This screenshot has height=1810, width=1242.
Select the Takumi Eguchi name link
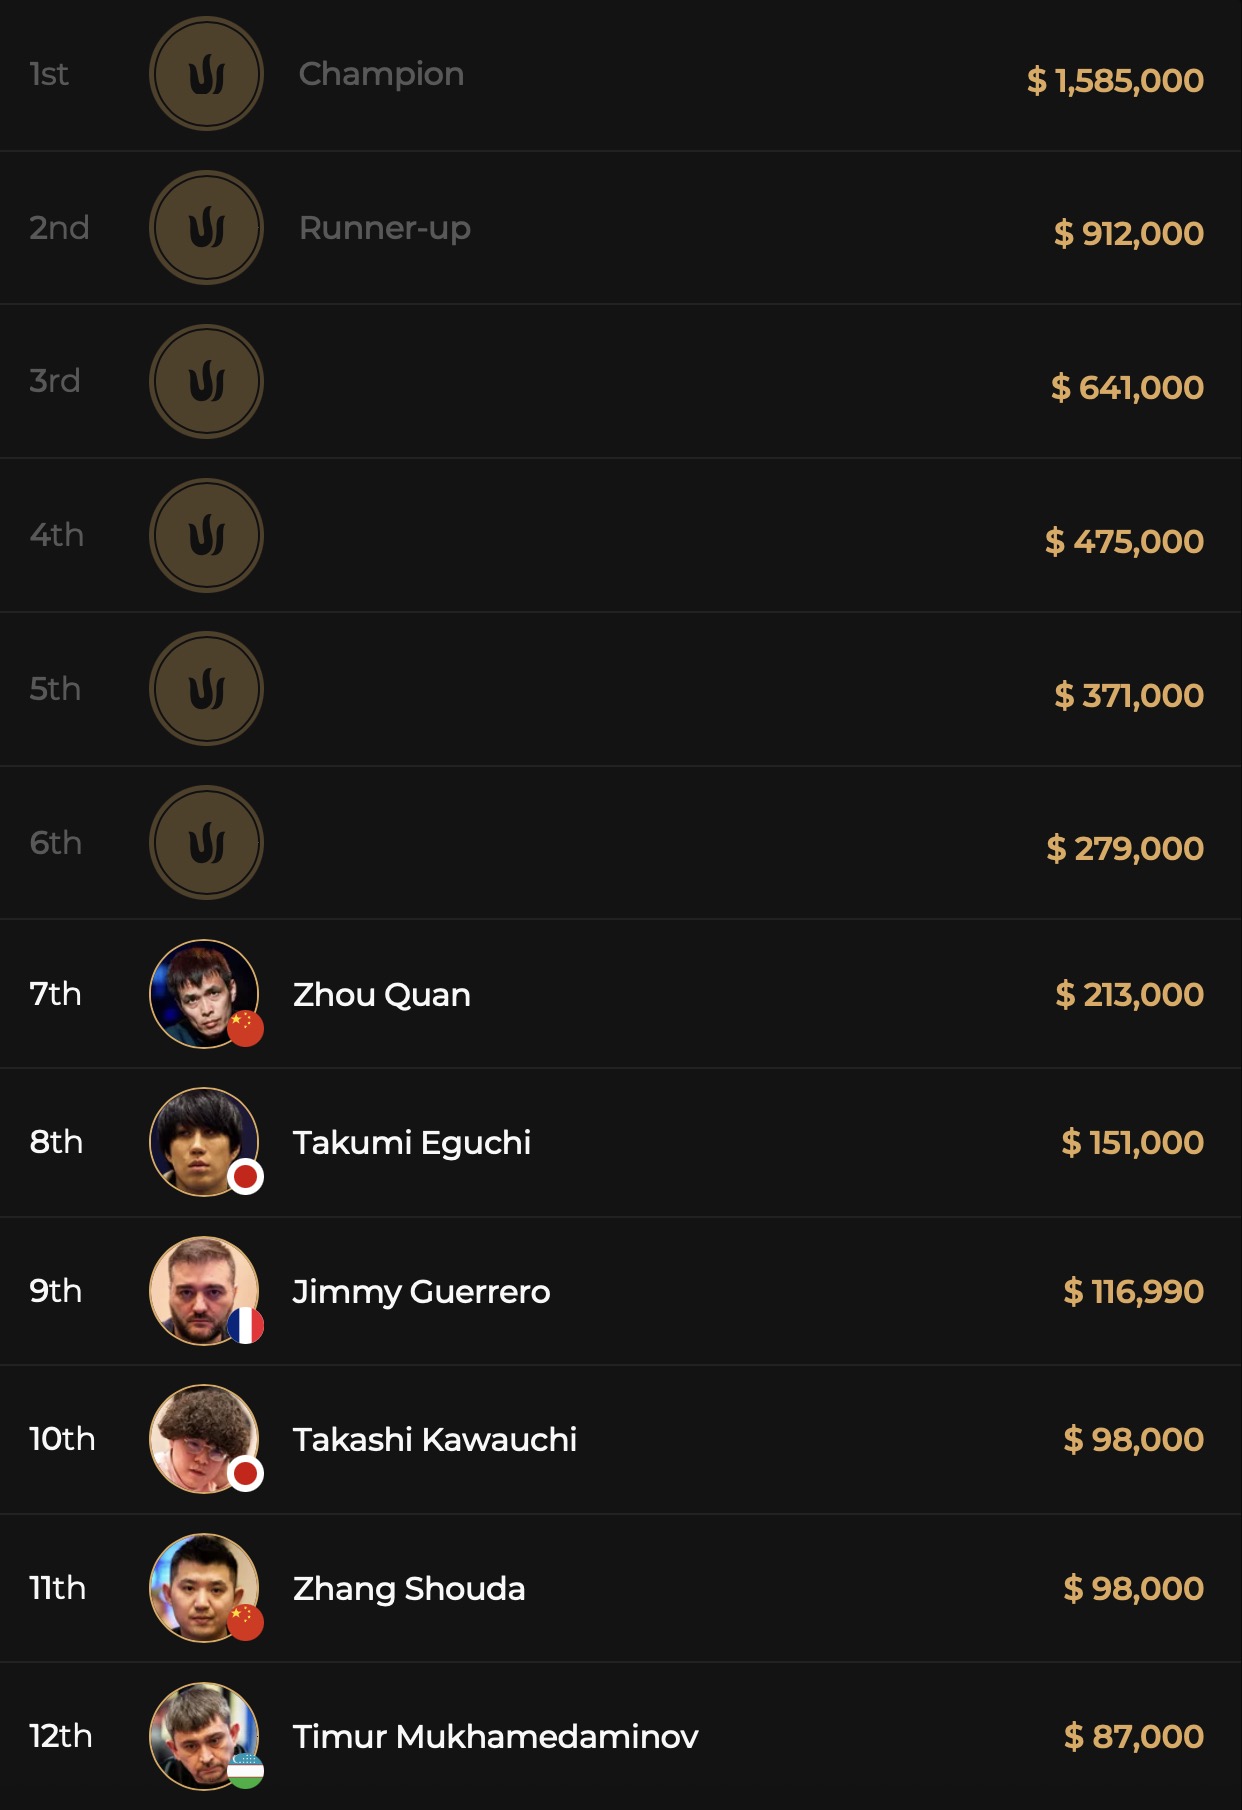pyautogui.click(x=412, y=1143)
